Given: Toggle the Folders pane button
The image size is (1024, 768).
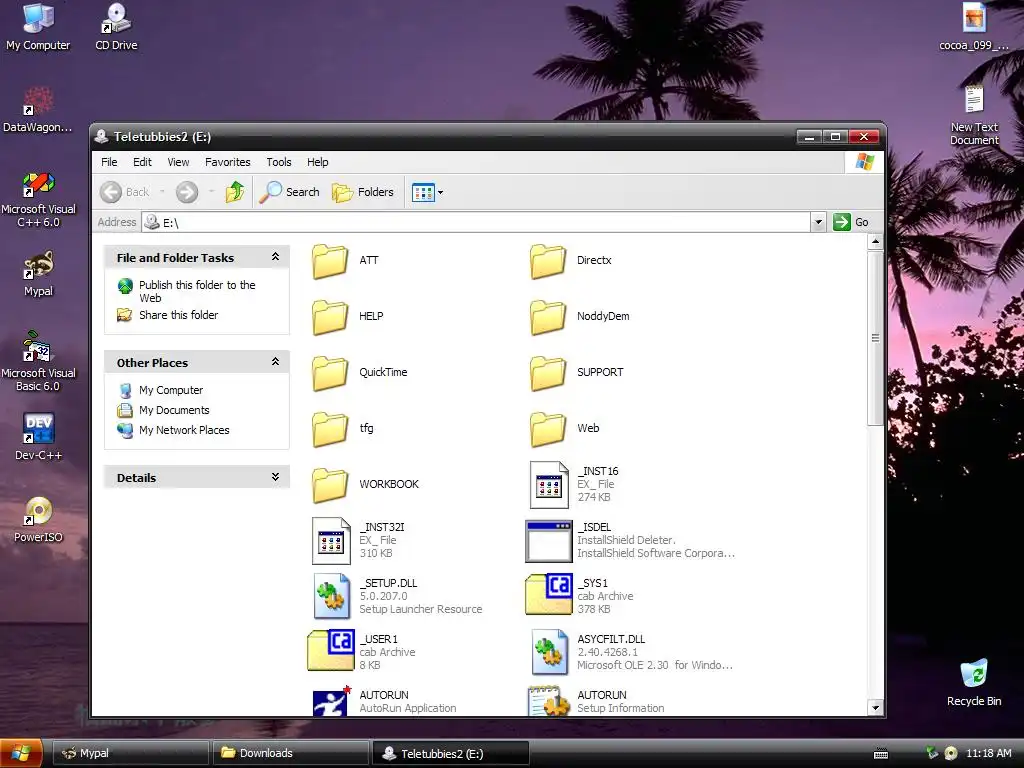Looking at the screenshot, I should (363, 192).
